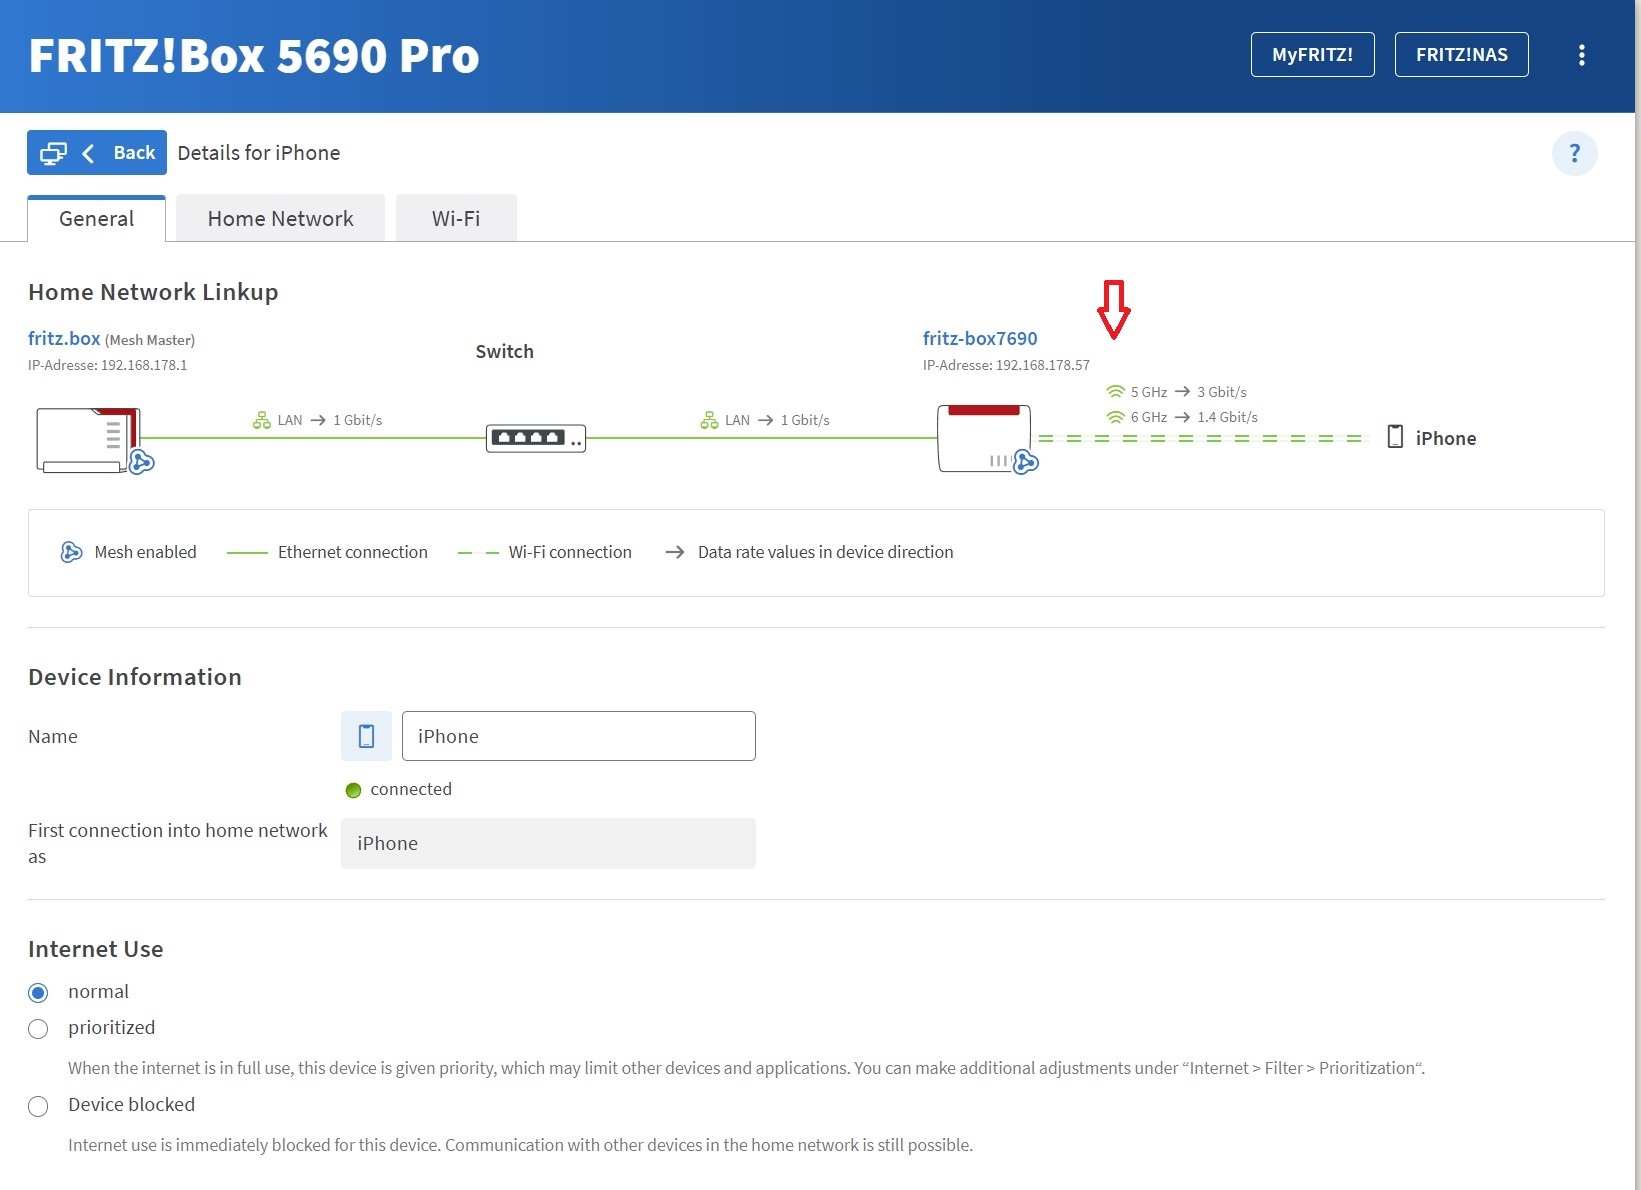Select normal internet use

tap(38, 993)
